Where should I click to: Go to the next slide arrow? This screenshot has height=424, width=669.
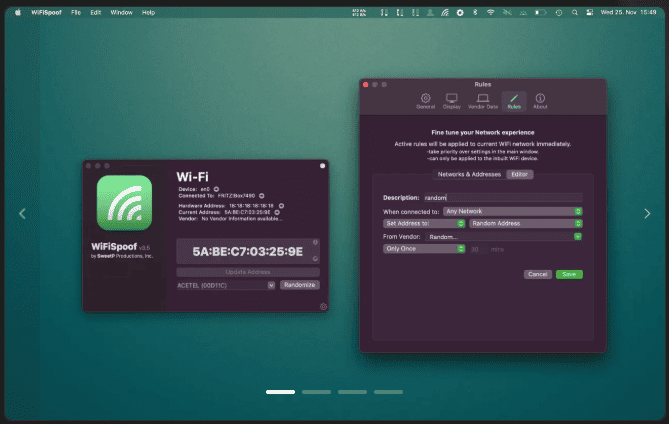click(x=647, y=213)
